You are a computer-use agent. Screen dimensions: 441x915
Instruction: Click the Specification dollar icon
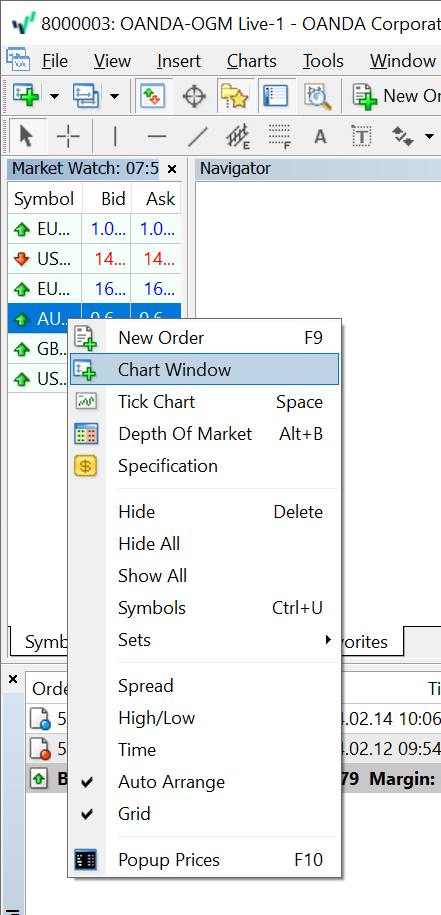[86, 466]
